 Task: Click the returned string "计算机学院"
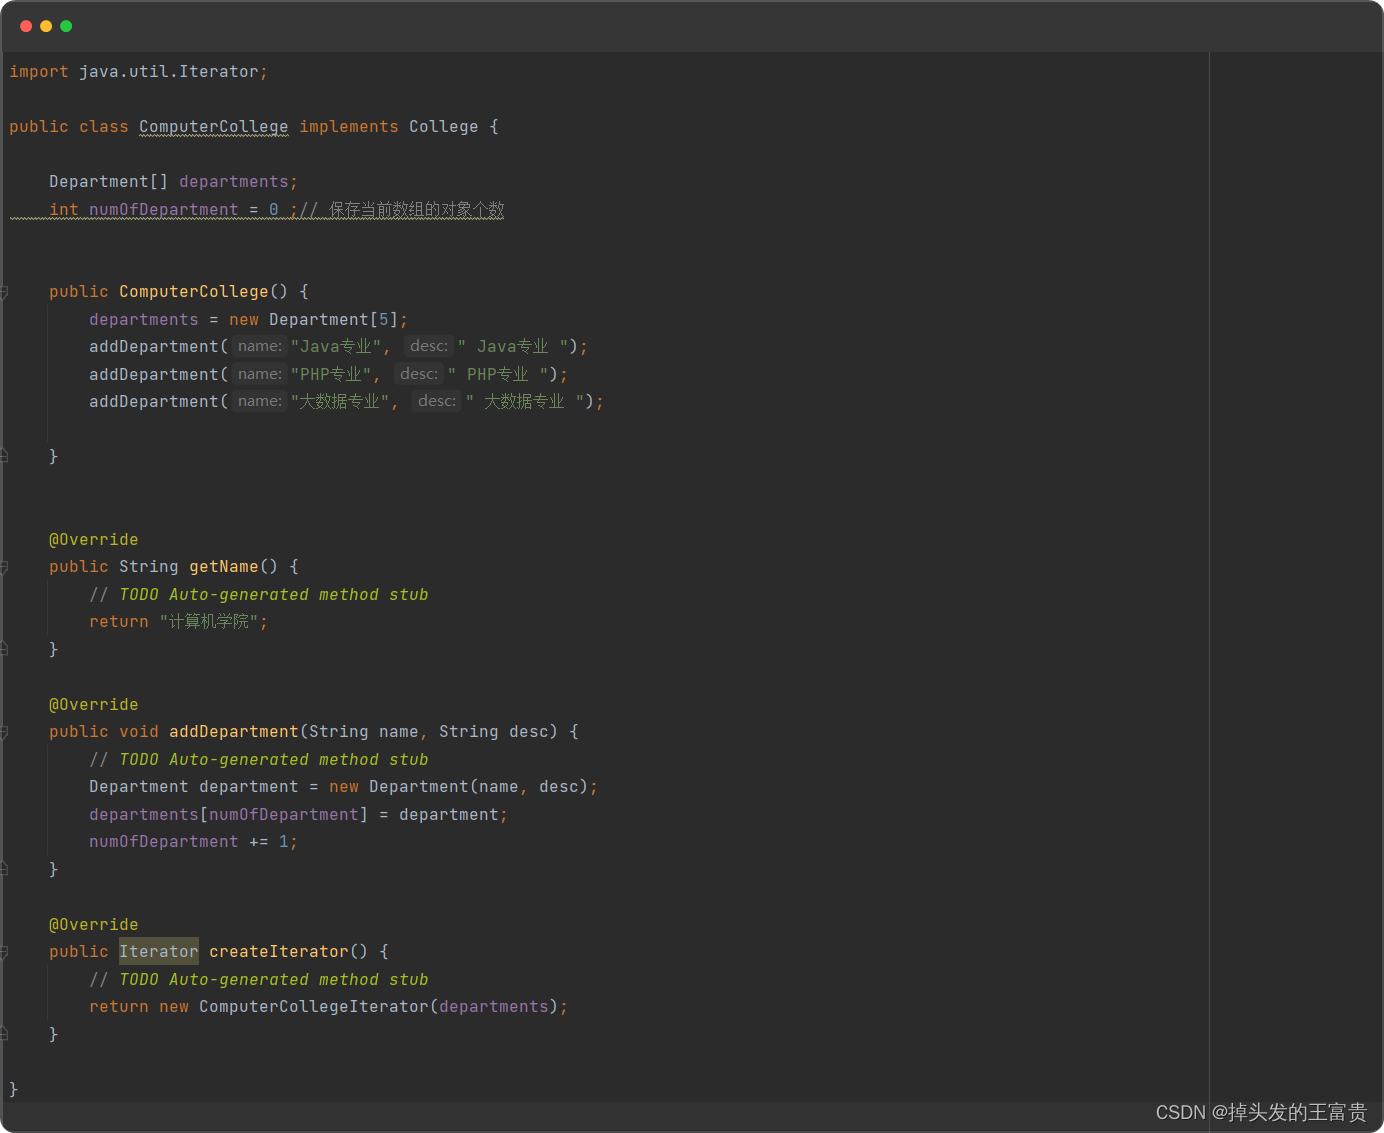[x=209, y=622]
